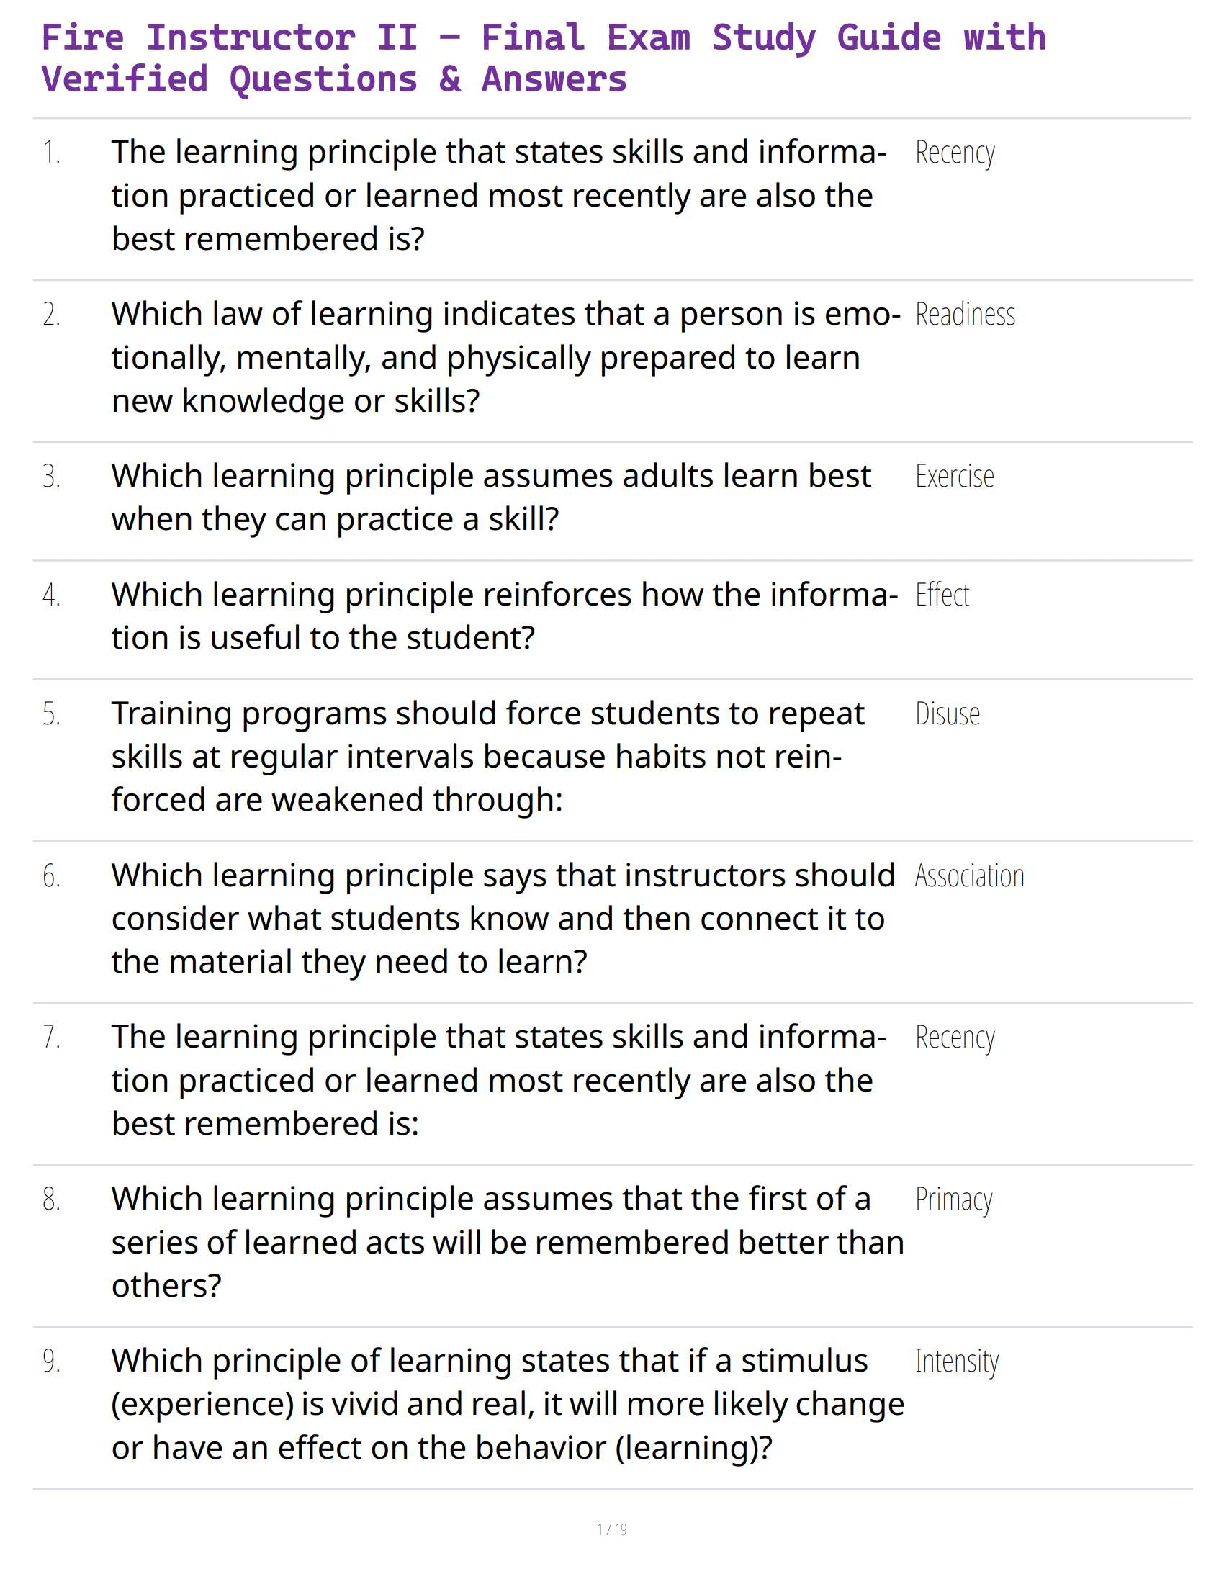This screenshot has width=1224, height=1584.
Task: Click the Fire Instructor II study guide title
Action: pos(543,58)
